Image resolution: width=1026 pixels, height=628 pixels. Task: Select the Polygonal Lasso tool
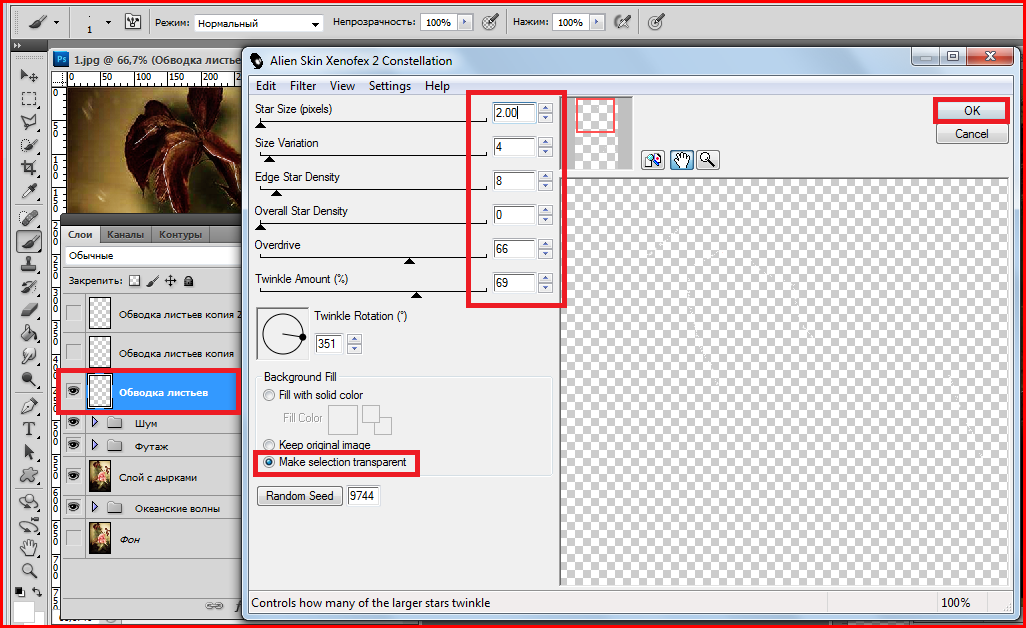click(29, 122)
